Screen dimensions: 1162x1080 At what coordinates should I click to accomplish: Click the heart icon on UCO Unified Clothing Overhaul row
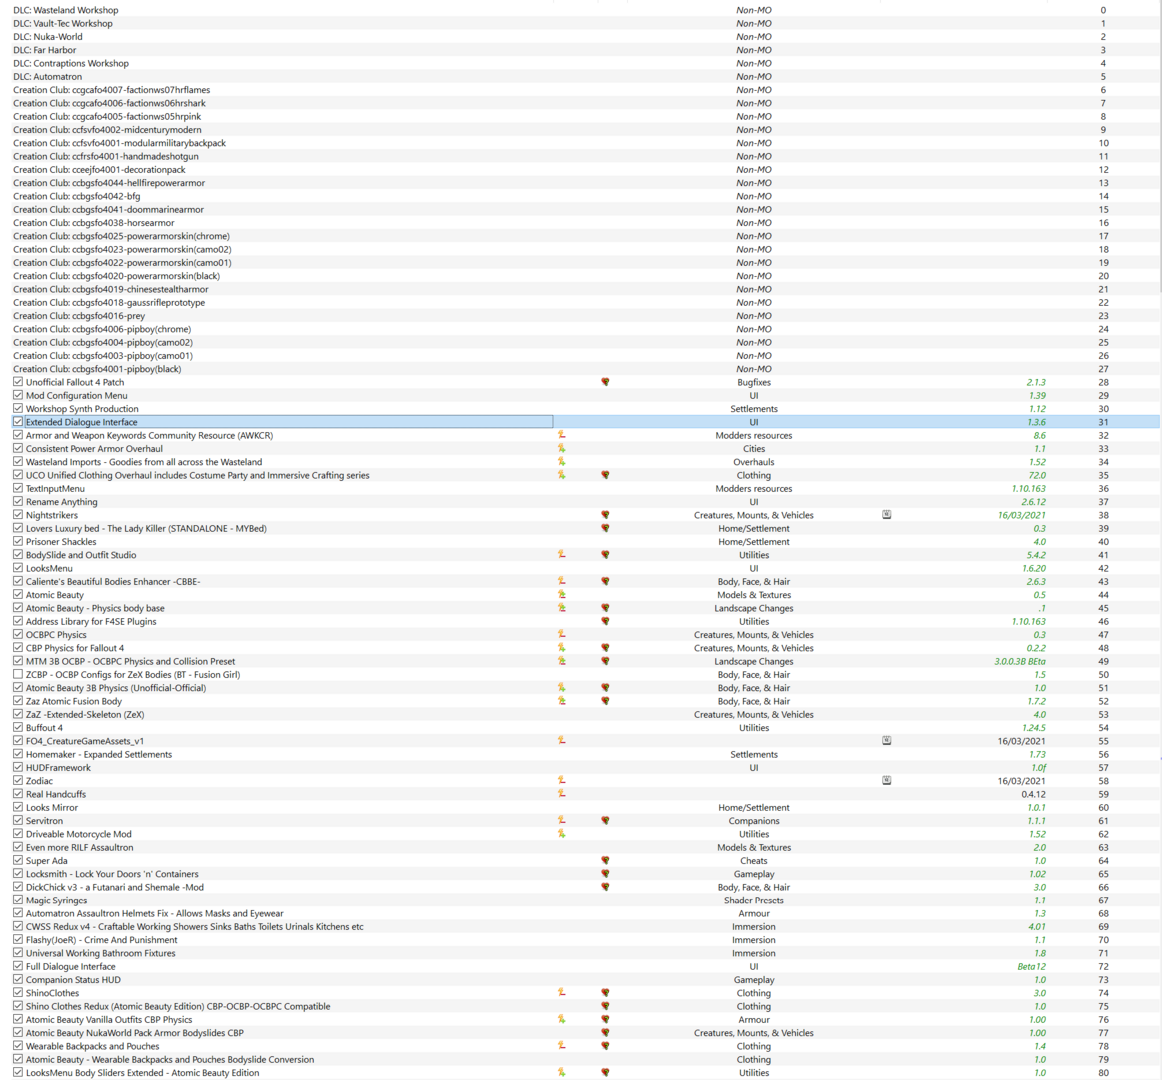[x=605, y=475]
